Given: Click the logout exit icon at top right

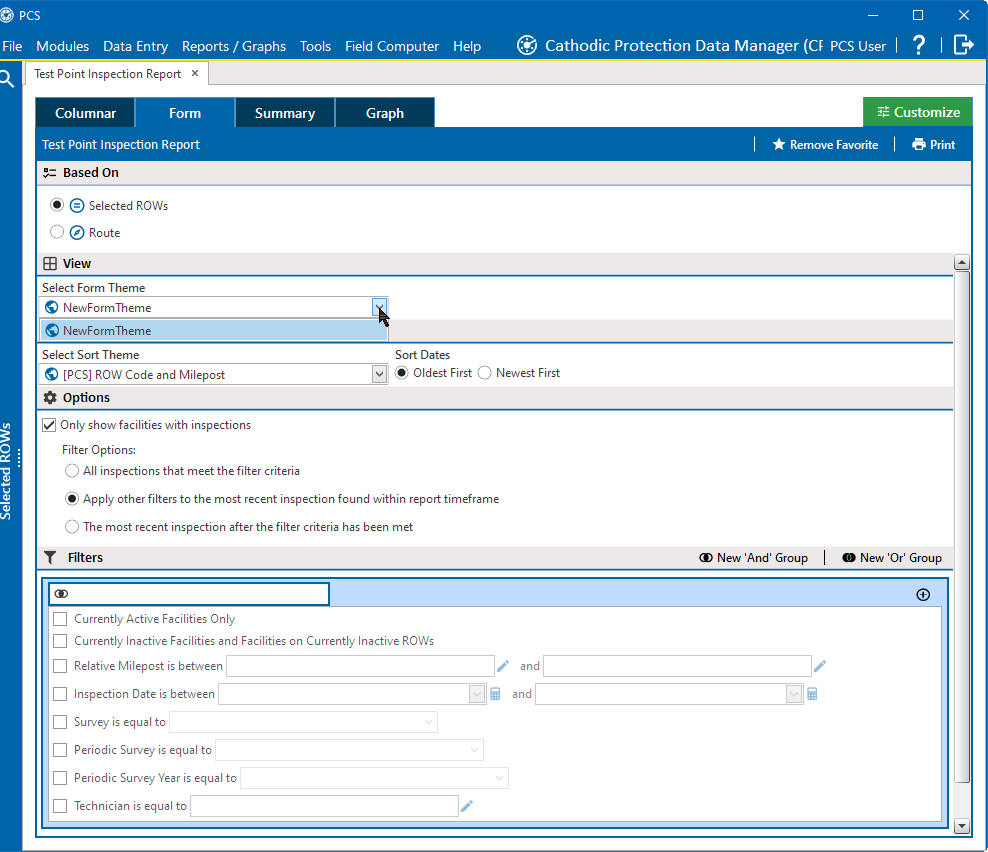Looking at the screenshot, I should pyautogui.click(x=962, y=45).
